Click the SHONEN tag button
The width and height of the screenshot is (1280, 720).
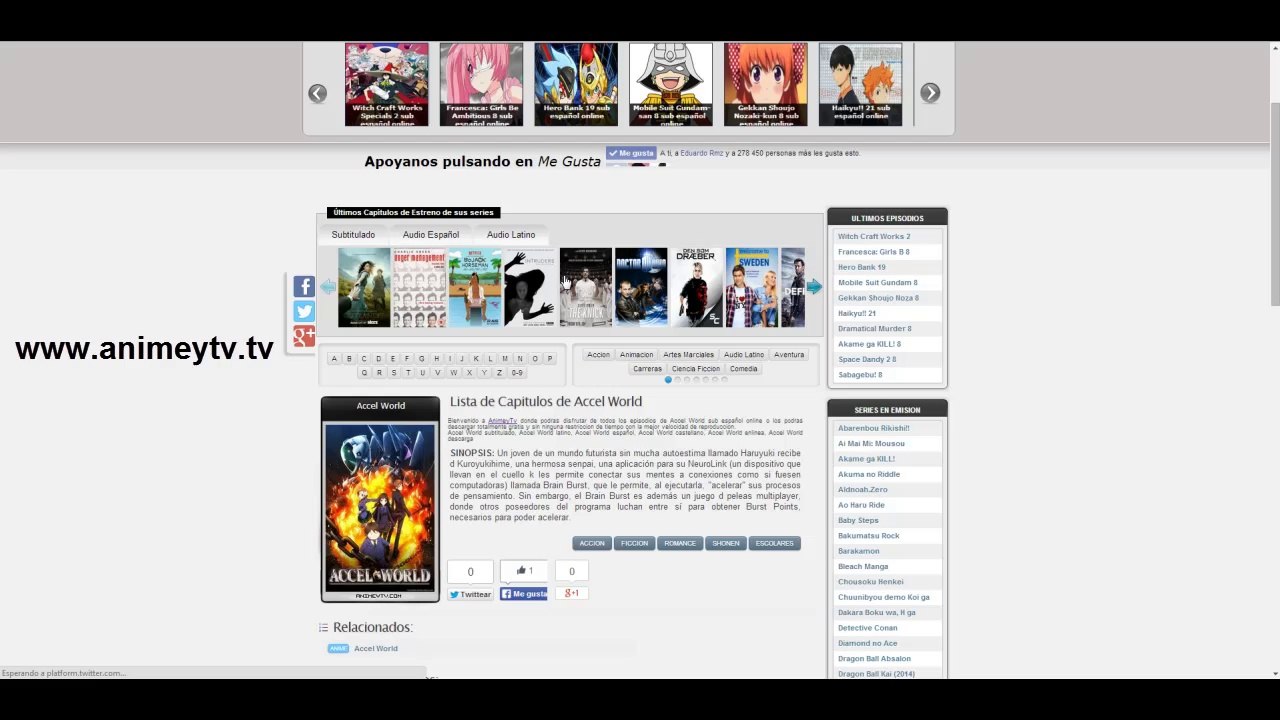click(x=726, y=543)
